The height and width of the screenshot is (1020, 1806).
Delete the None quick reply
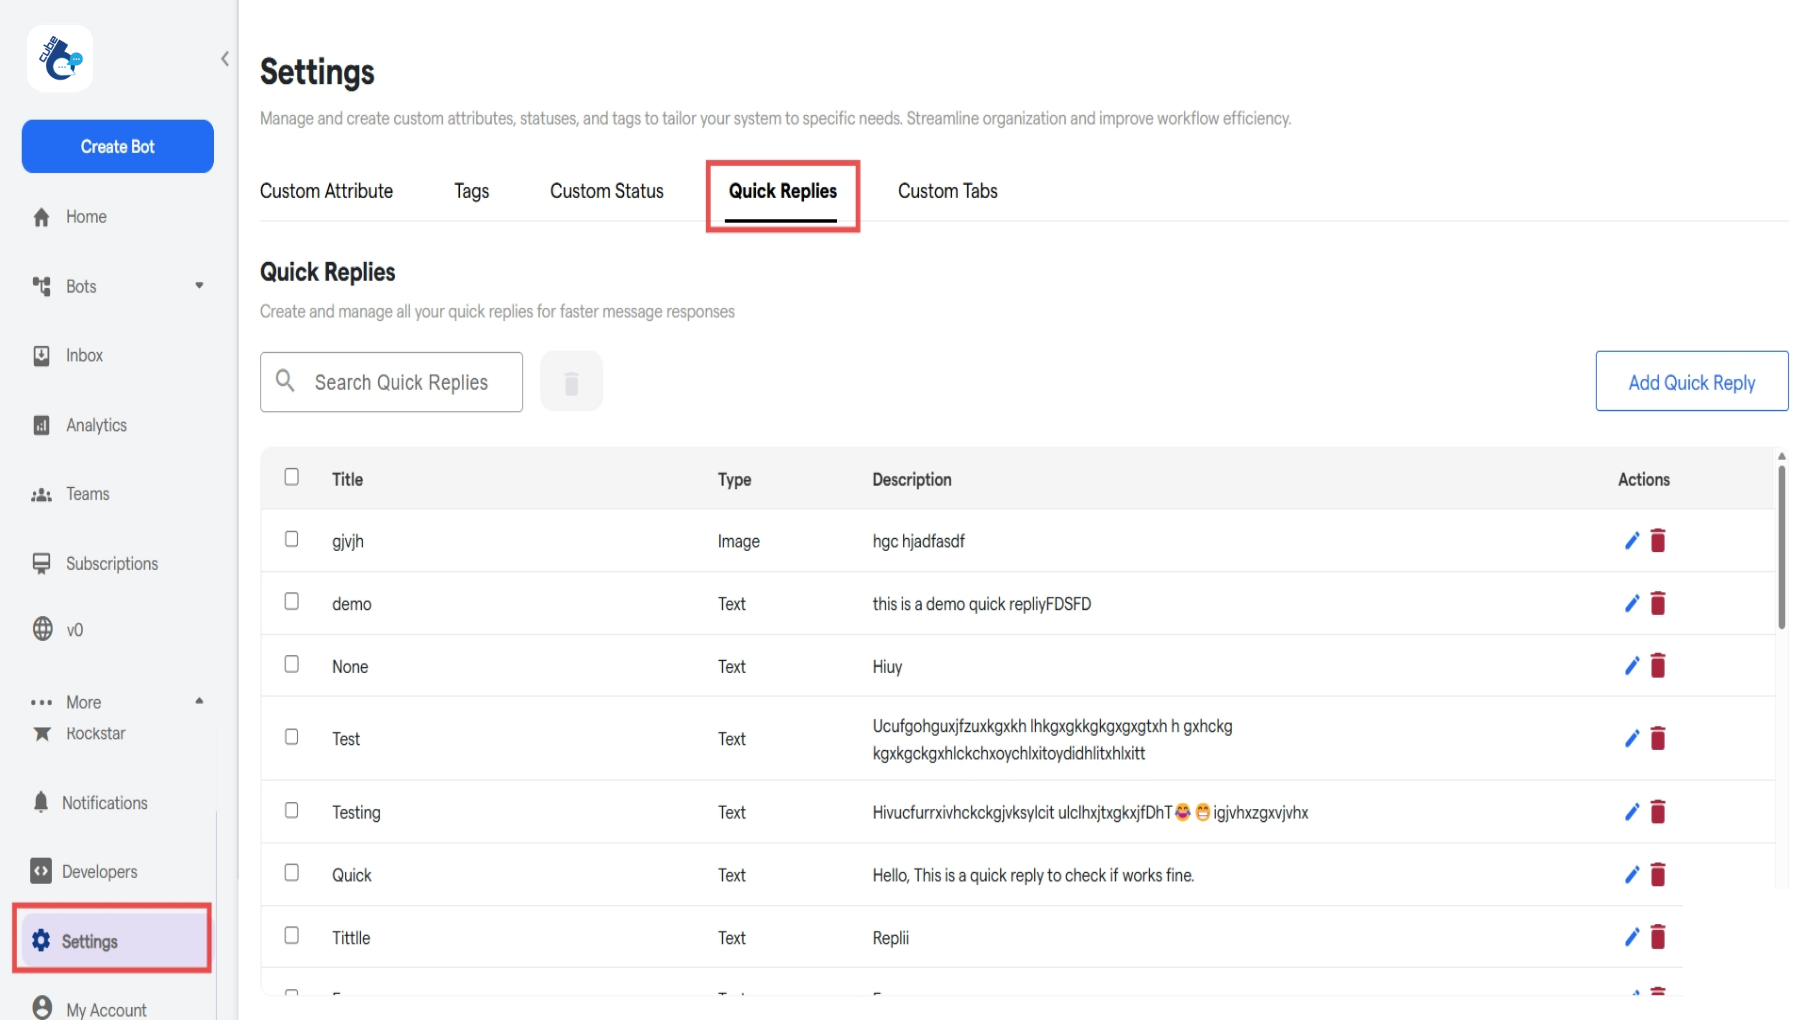tap(1658, 666)
